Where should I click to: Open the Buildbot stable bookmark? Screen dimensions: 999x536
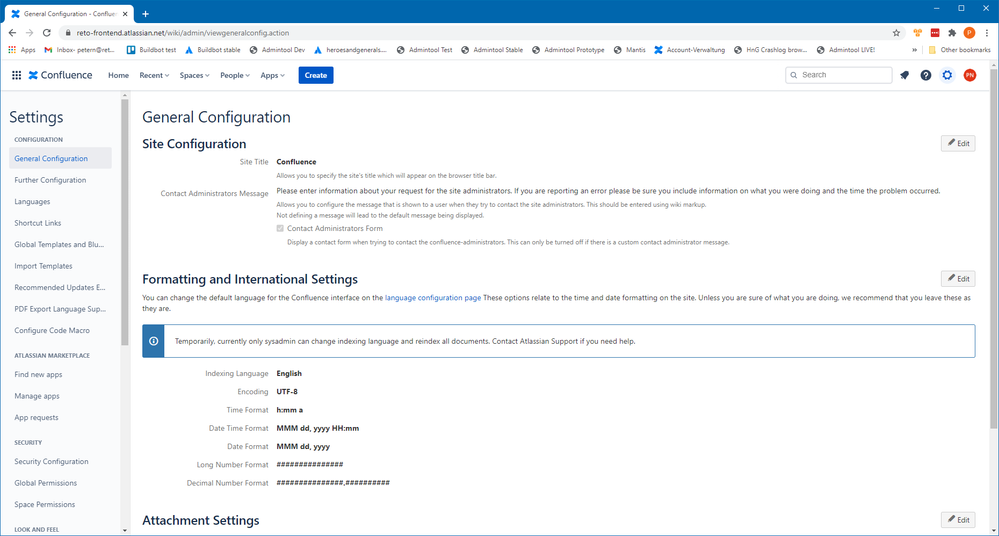coord(213,50)
